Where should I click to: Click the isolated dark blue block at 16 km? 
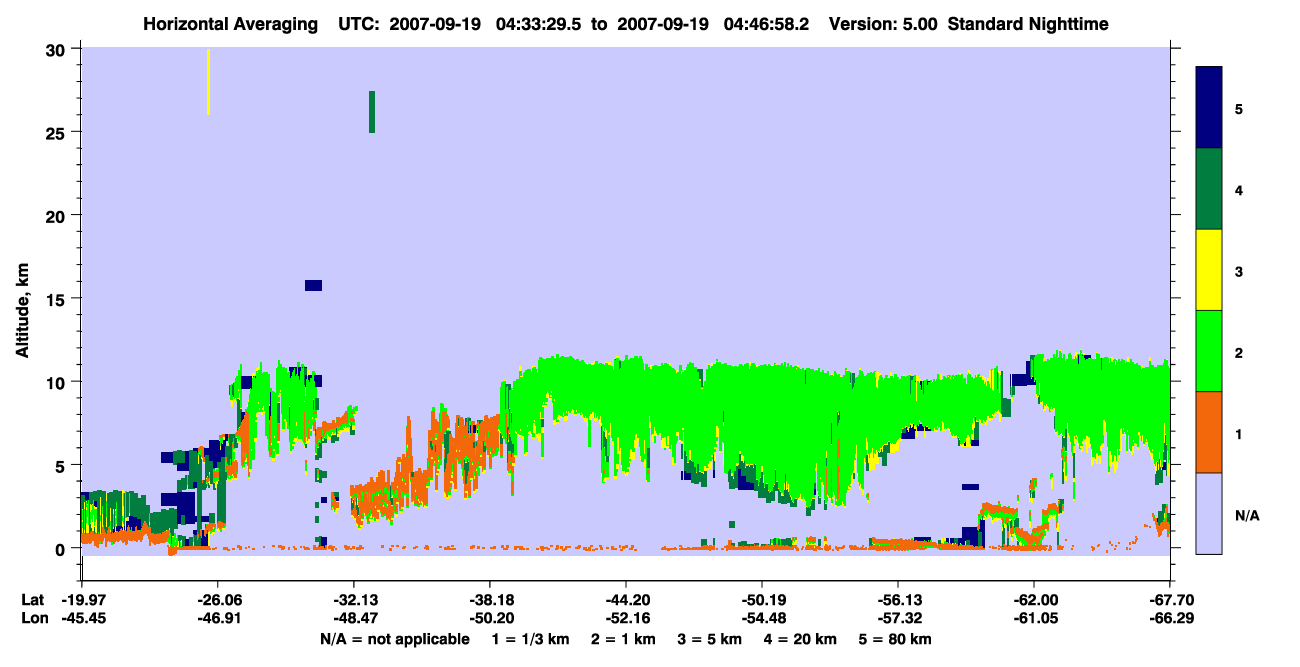(313, 286)
